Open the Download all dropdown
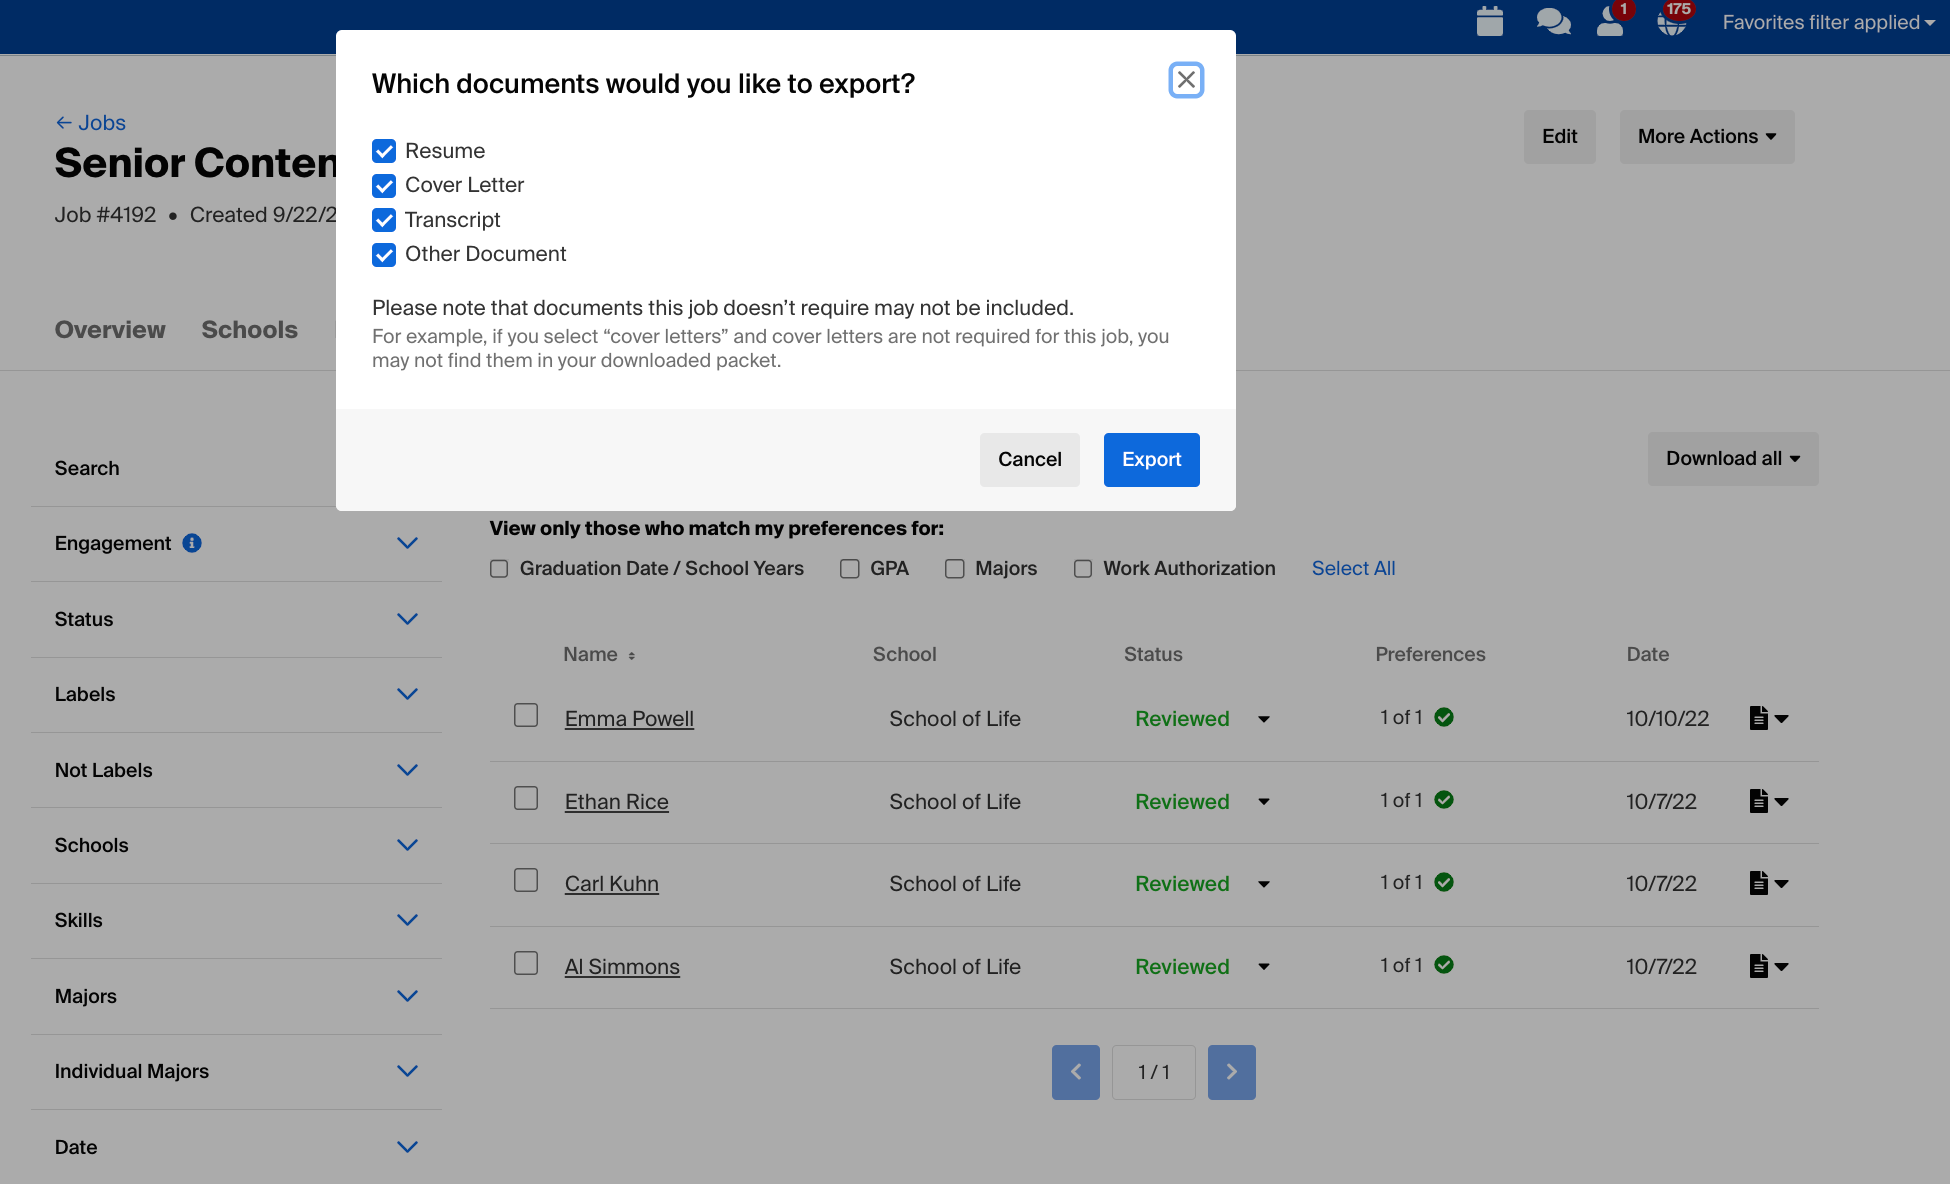The width and height of the screenshot is (1950, 1184). [x=1733, y=458]
